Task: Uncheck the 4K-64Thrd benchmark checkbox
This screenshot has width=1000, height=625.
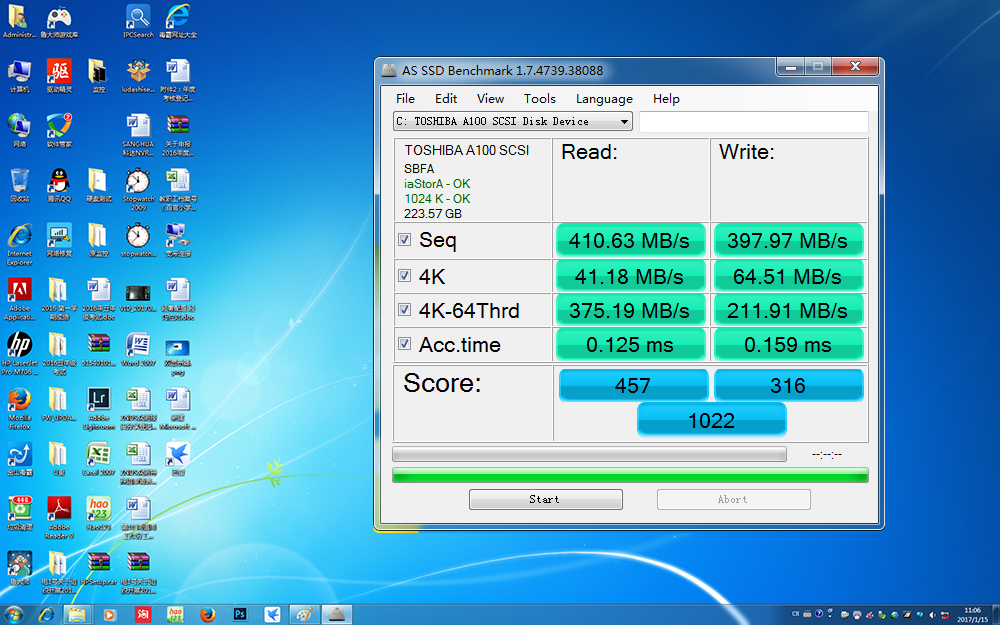Action: 404,309
